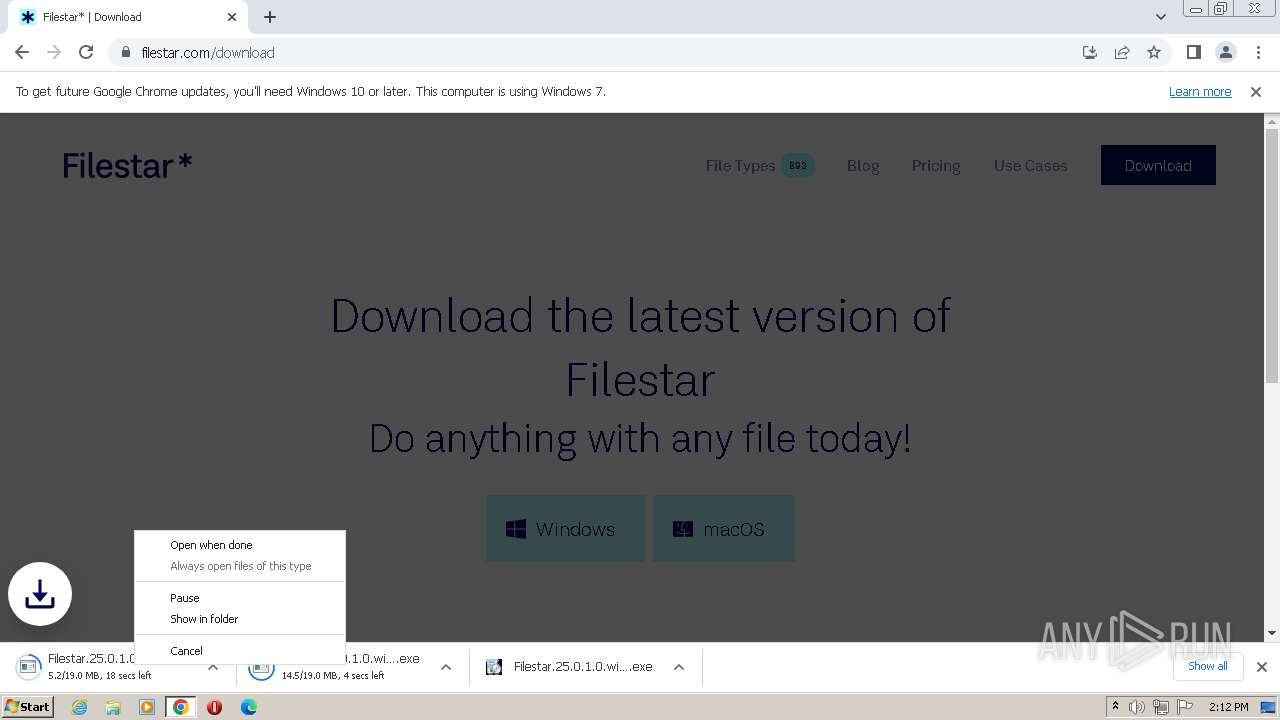Click the progress icon of 5.2/19.0 MB download
The image size is (1280, 720).
[x=29, y=667]
